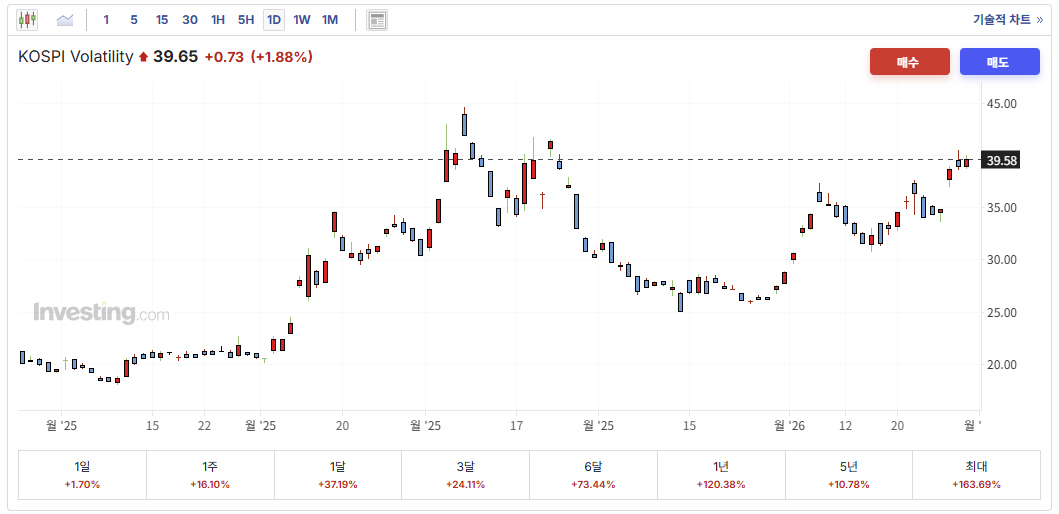The image size is (1059, 514).
Task: Click the red 매수 buy button
Action: 910,61
